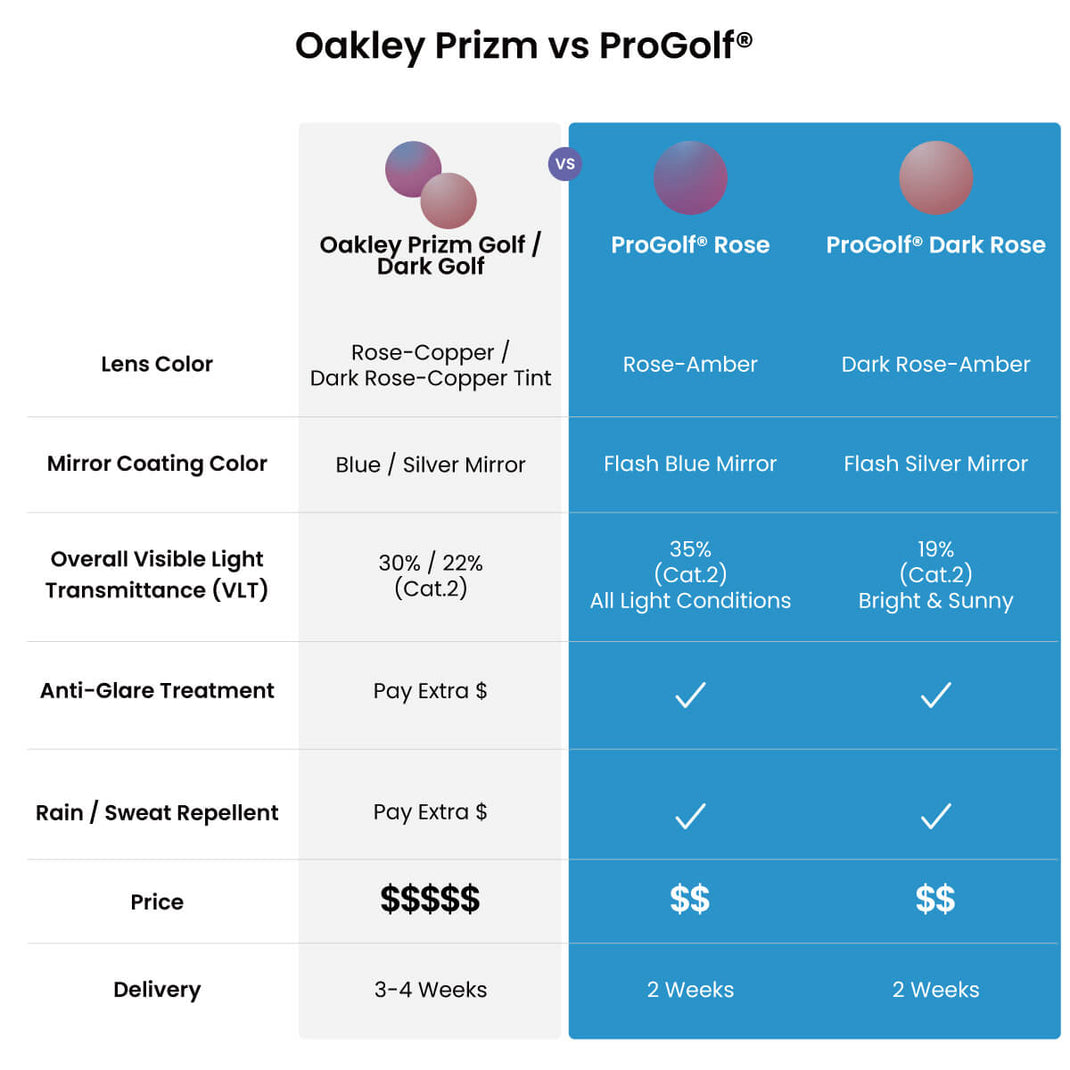This screenshot has height=1070, width=1070.
Task: Click the Oakley Prizm vs ProGolf title
Action: coord(523,46)
